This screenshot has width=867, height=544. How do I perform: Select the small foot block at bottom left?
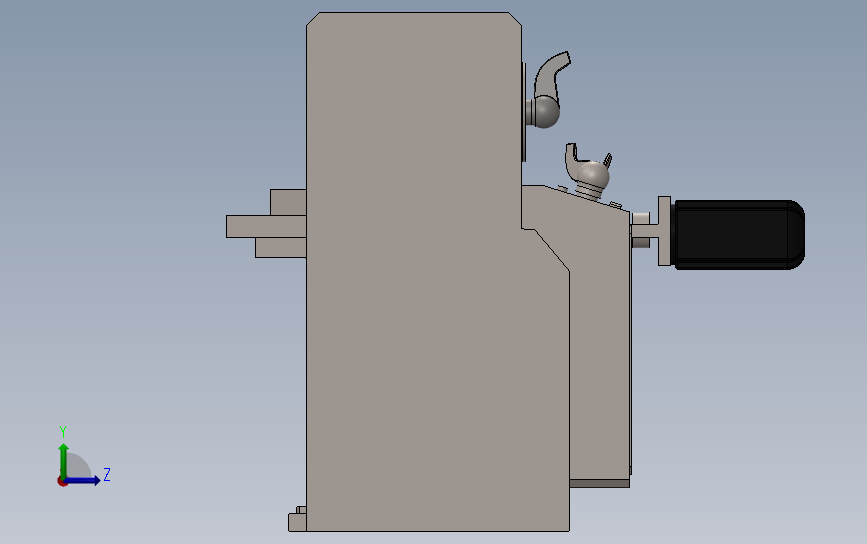click(x=297, y=522)
